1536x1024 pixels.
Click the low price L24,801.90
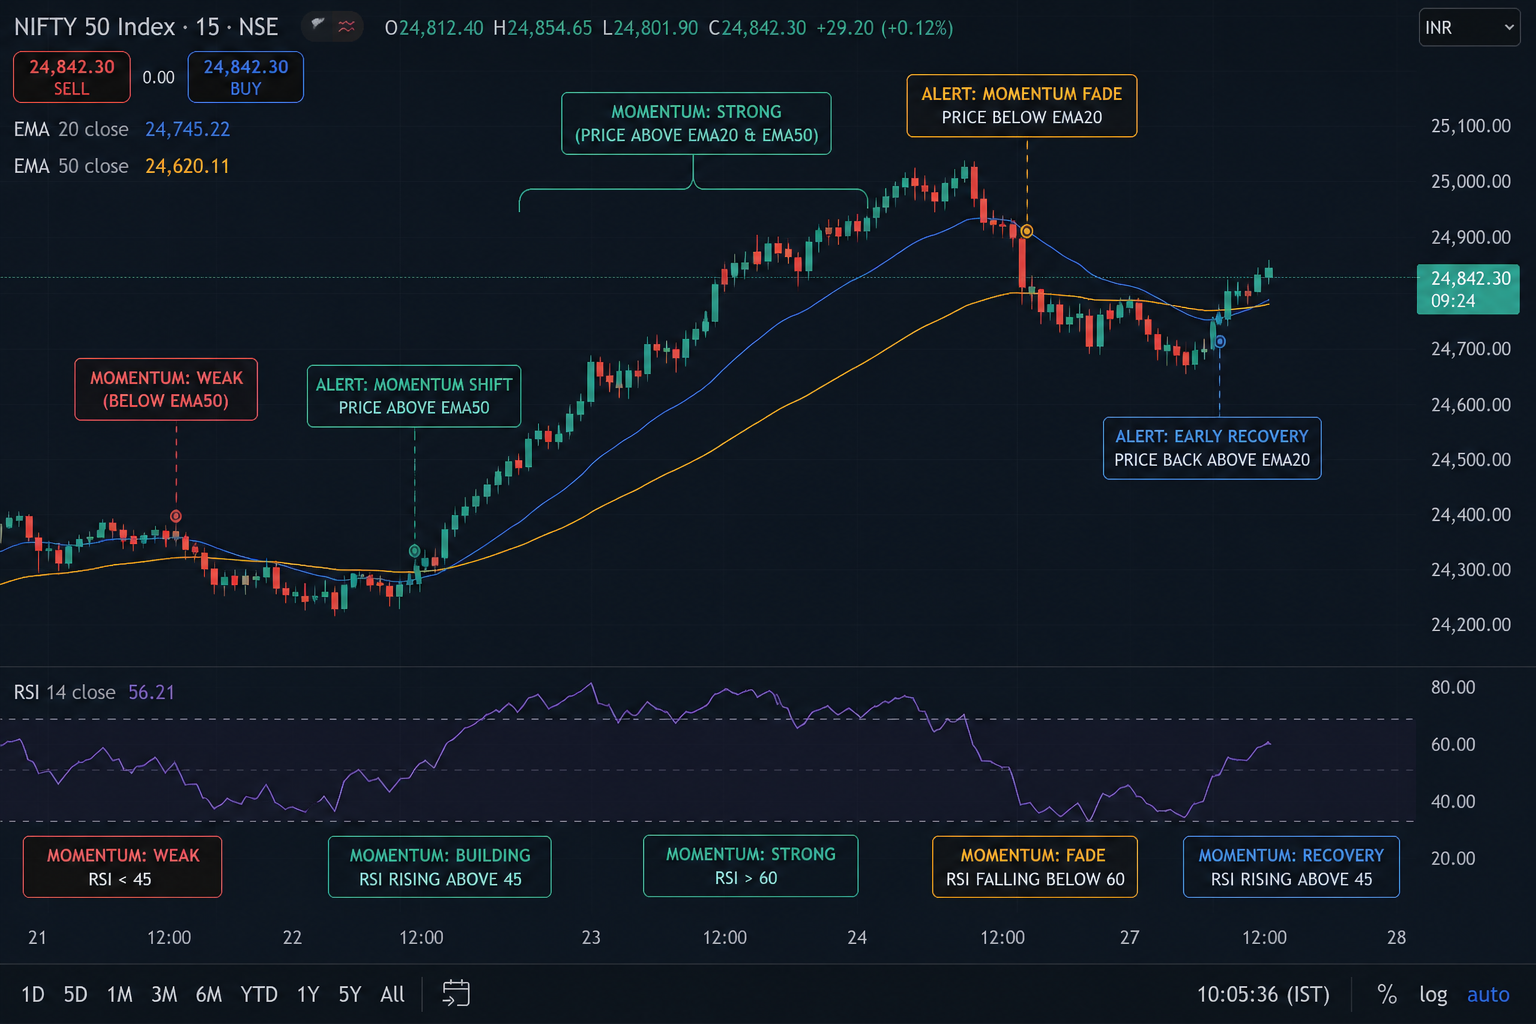coord(650,28)
